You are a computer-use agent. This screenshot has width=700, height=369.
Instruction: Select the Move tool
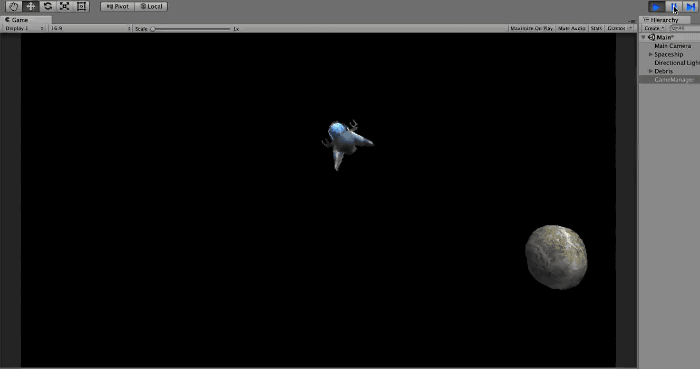(30, 6)
